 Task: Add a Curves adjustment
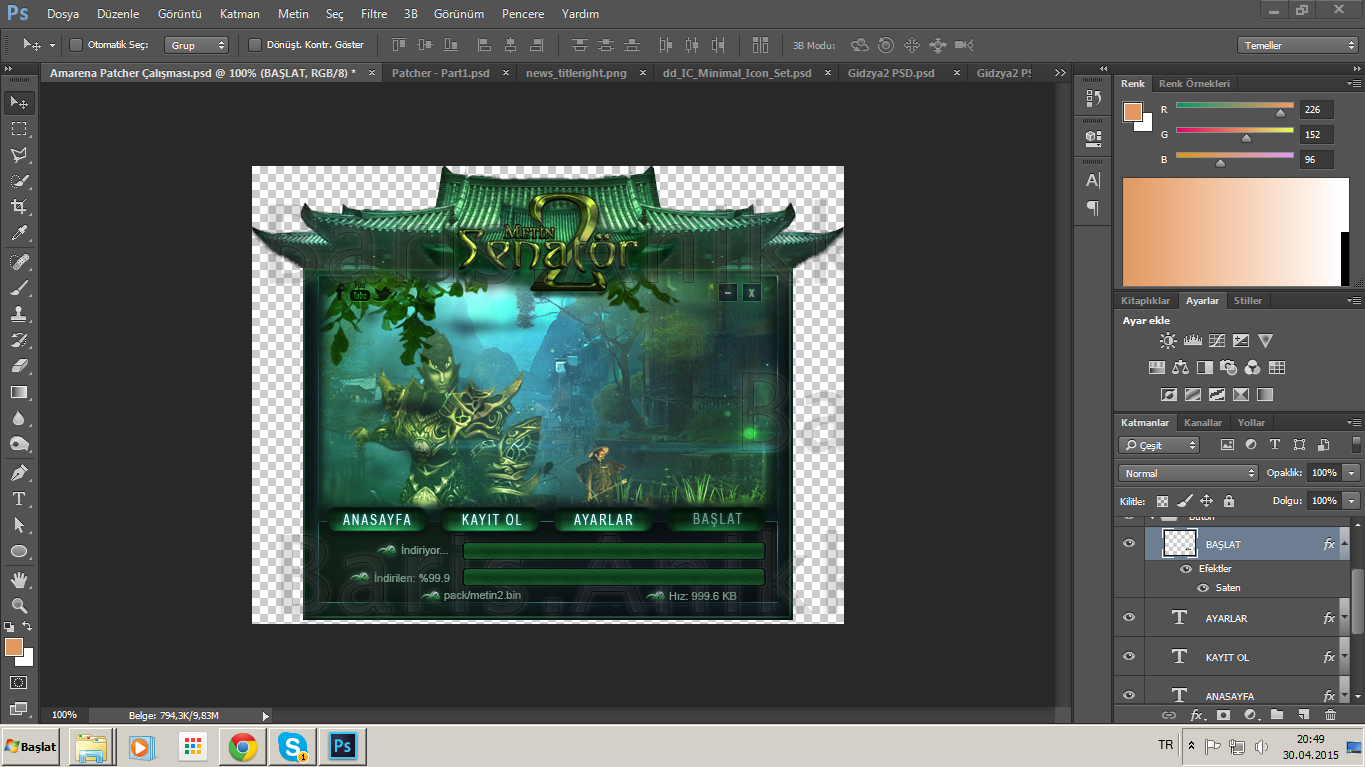click(1217, 341)
